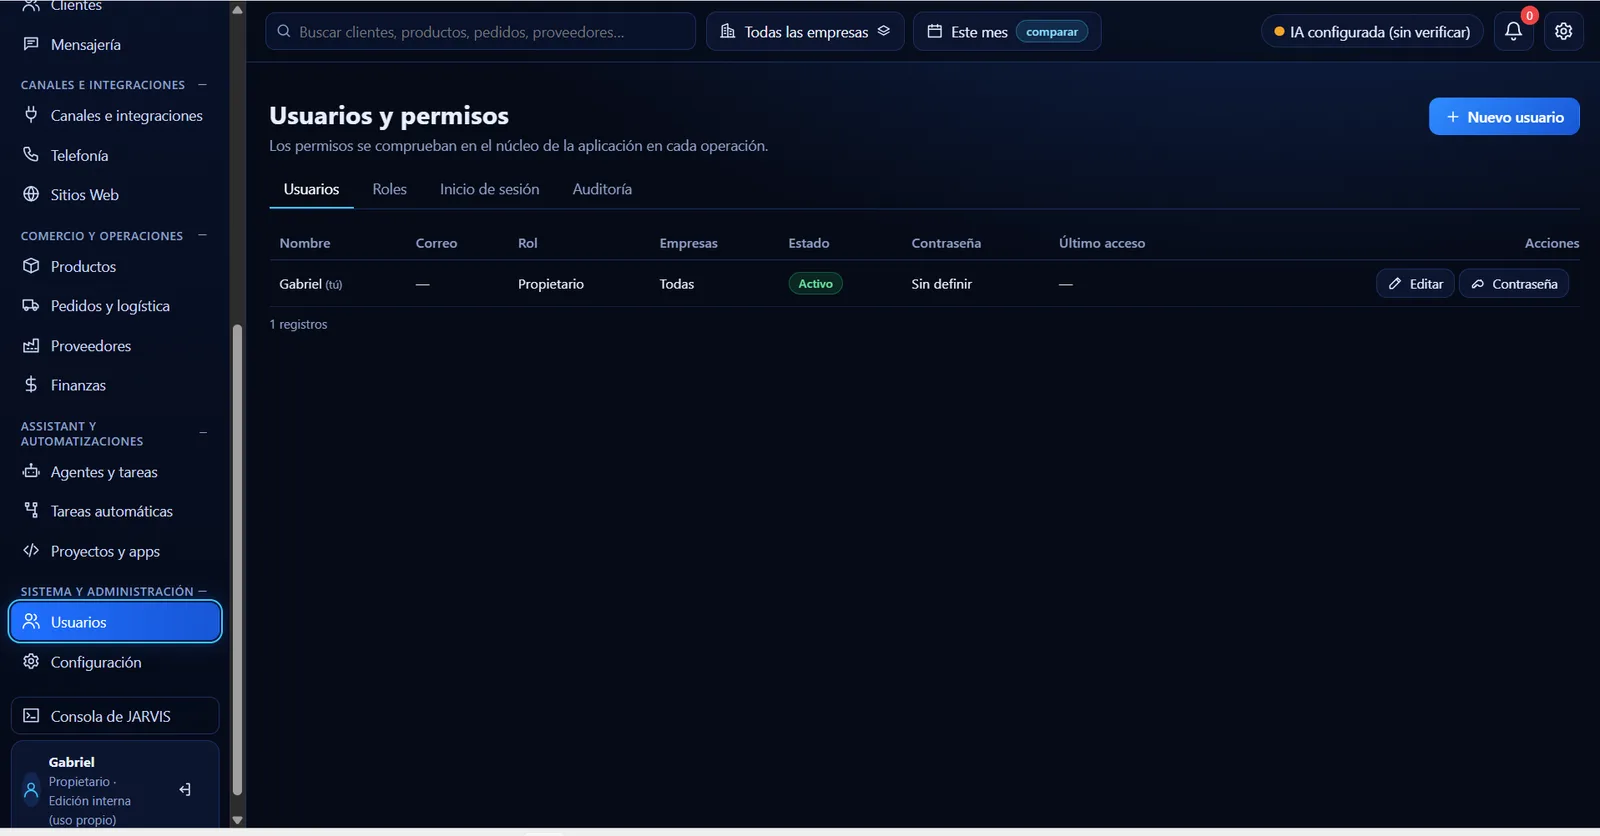Click the Tareas automáticas workflow icon
The height and width of the screenshot is (836, 1600).
(31, 511)
